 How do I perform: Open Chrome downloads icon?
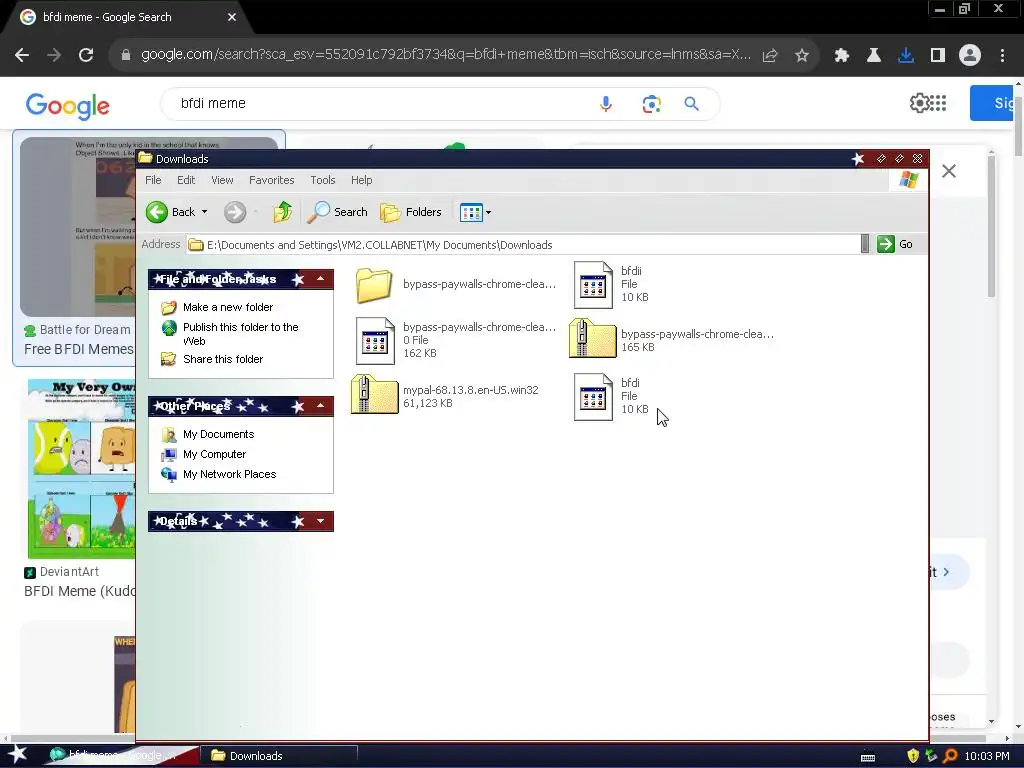[906, 56]
